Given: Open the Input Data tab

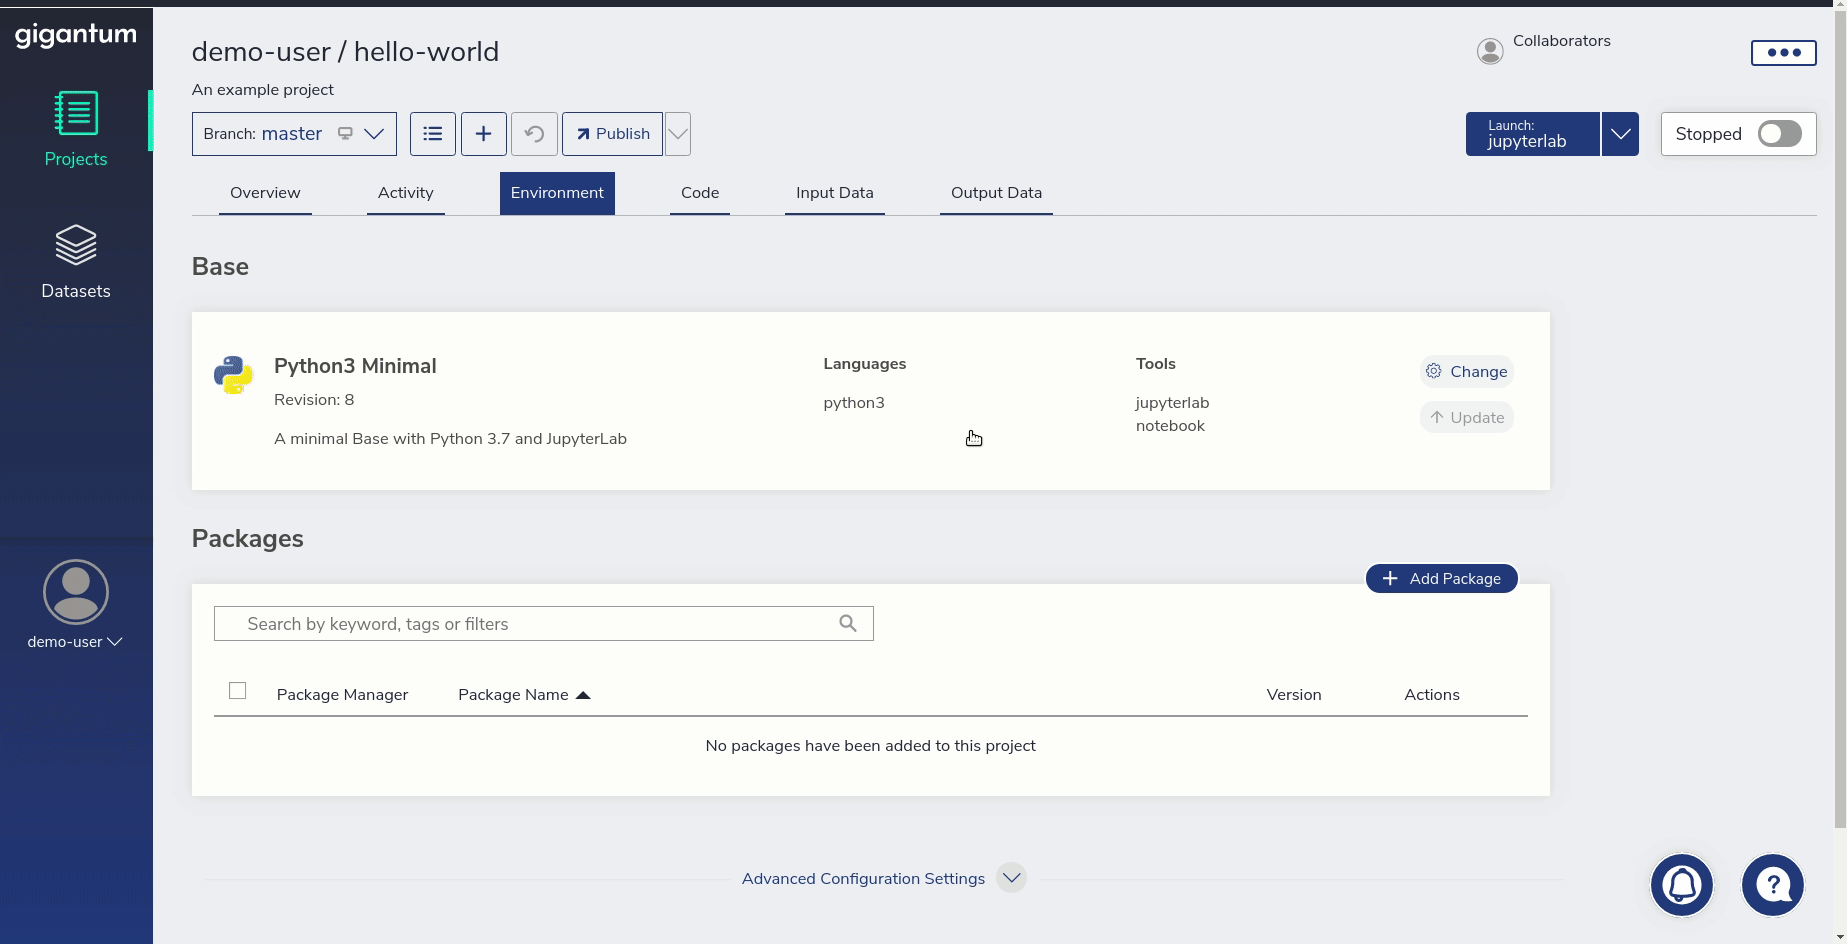Looking at the screenshot, I should point(835,193).
